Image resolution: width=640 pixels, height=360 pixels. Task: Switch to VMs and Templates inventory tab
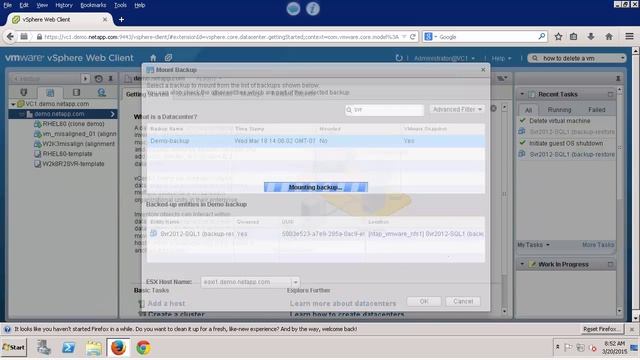click(x=50, y=92)
